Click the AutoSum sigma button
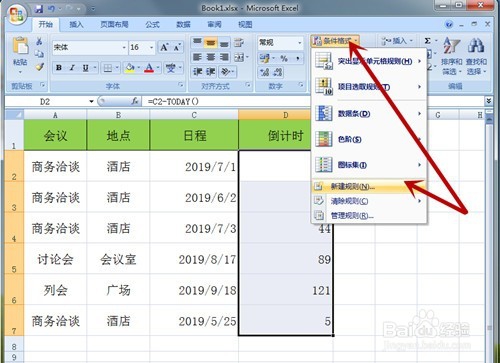This screenshot has width=500, height=363. click(x=428, y=41)
